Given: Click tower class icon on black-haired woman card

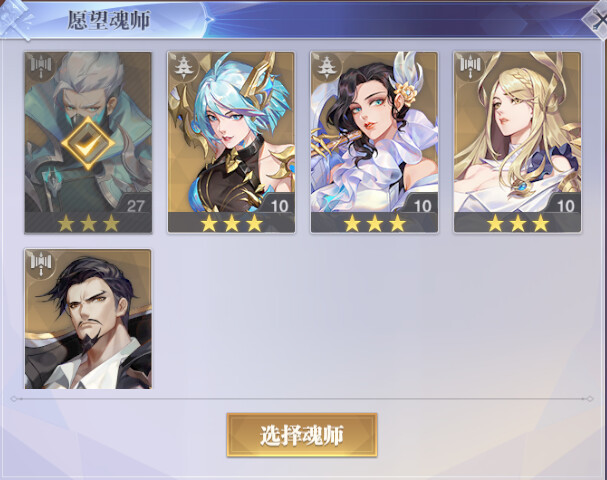Looking at the screenshot, I should (327, 67).
